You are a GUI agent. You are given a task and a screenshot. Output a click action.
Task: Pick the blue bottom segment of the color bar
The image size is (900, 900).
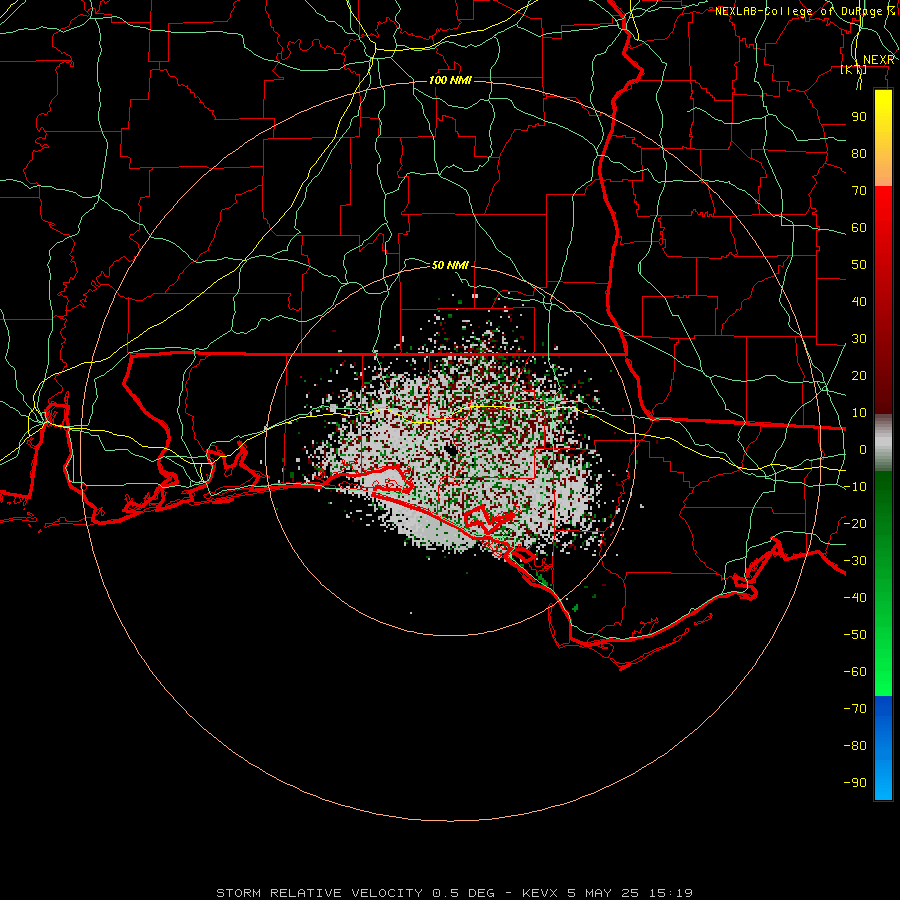[883, 748]
